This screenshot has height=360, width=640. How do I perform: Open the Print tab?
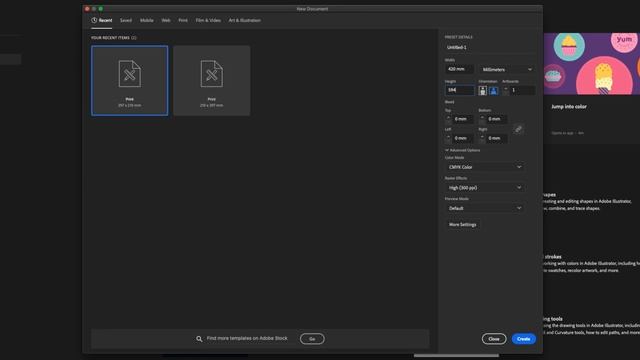click(x=183, y=20)
